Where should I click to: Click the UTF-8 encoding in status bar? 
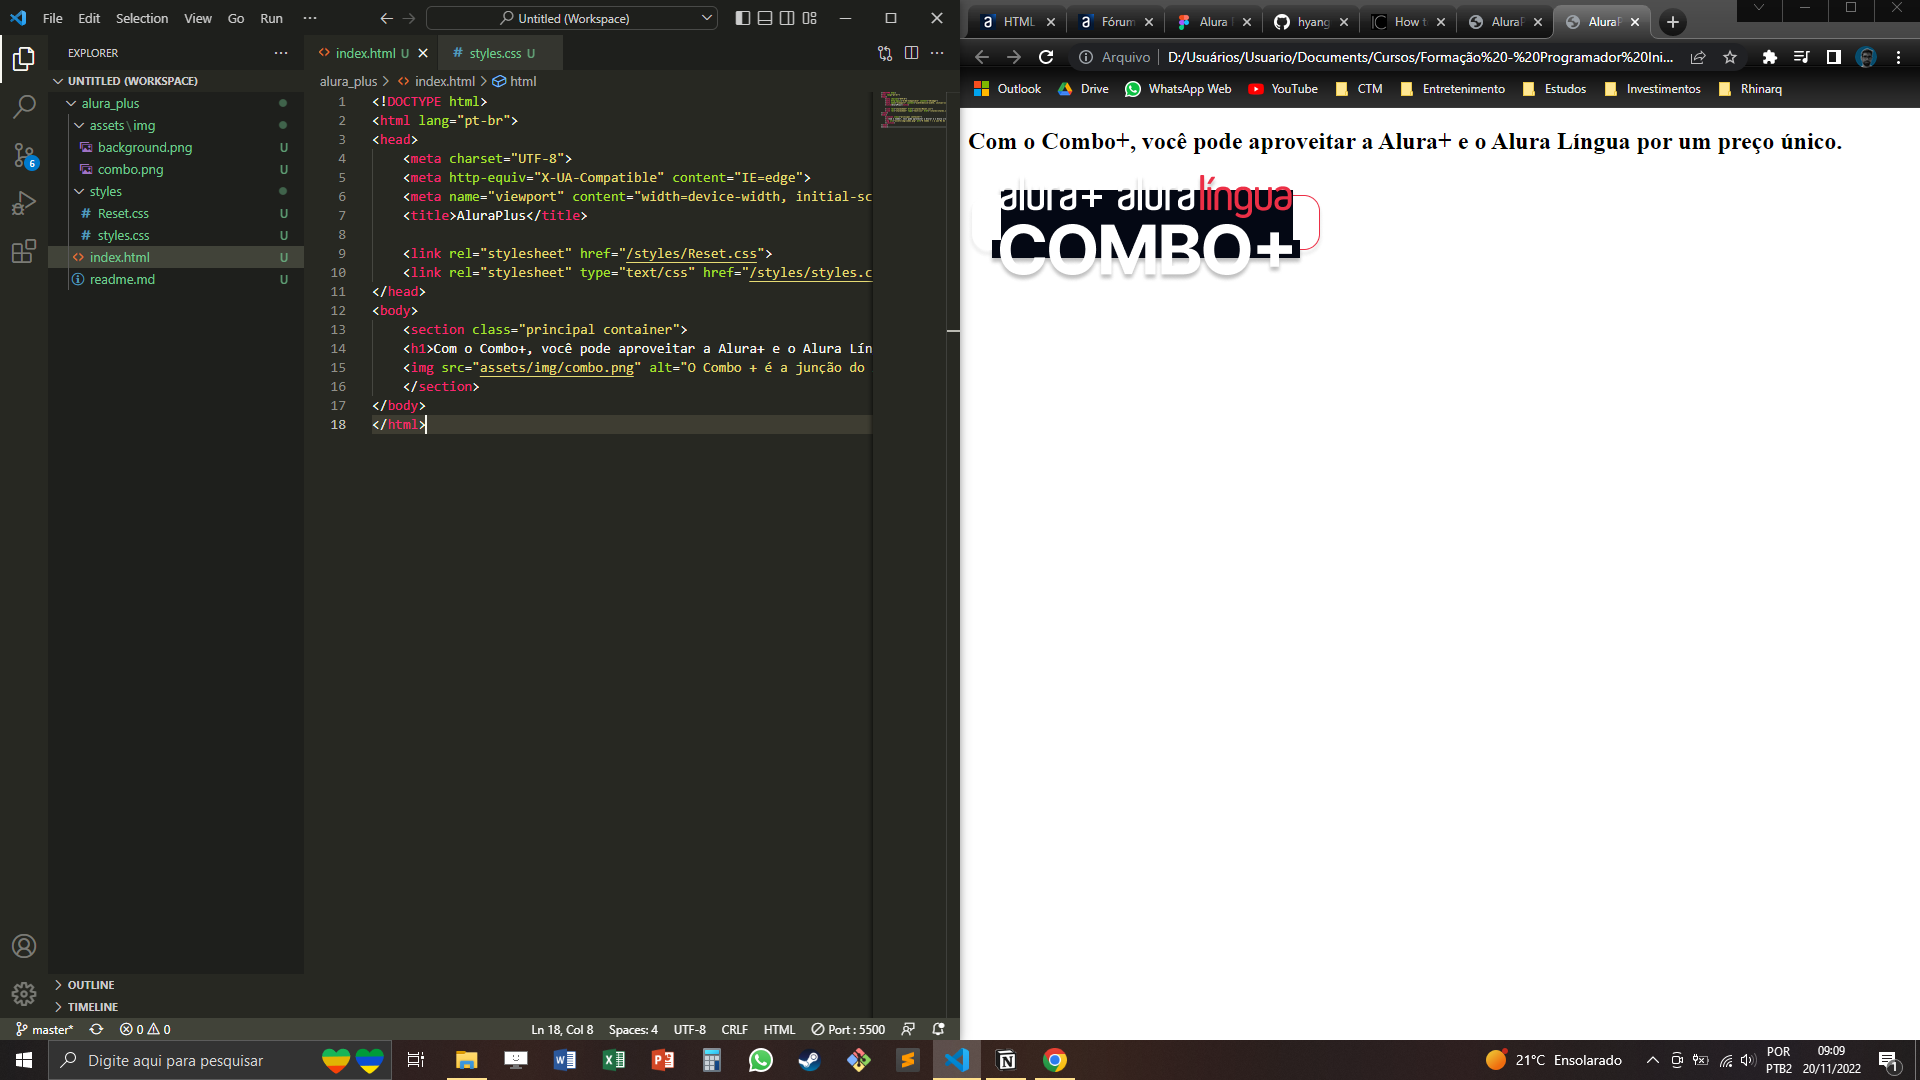[x=687, y=1029]
